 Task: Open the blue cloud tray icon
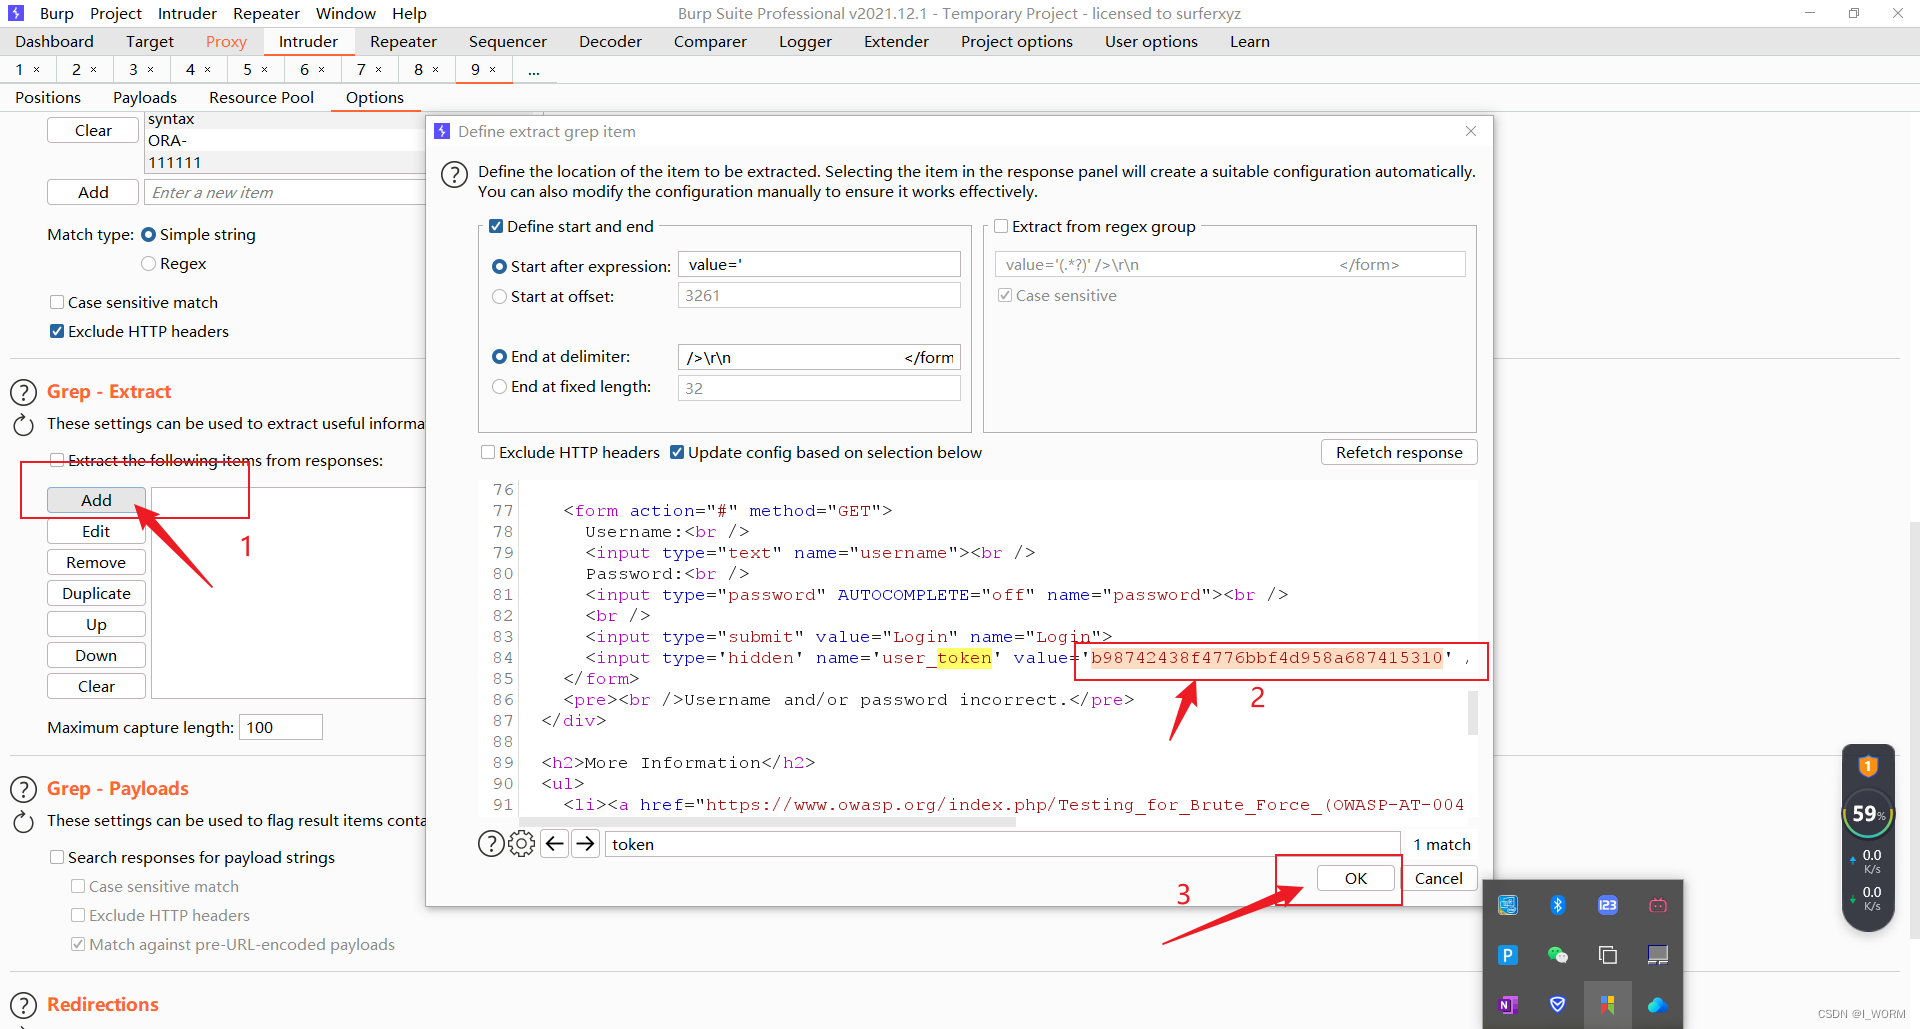click(x=1657, y=1004)
